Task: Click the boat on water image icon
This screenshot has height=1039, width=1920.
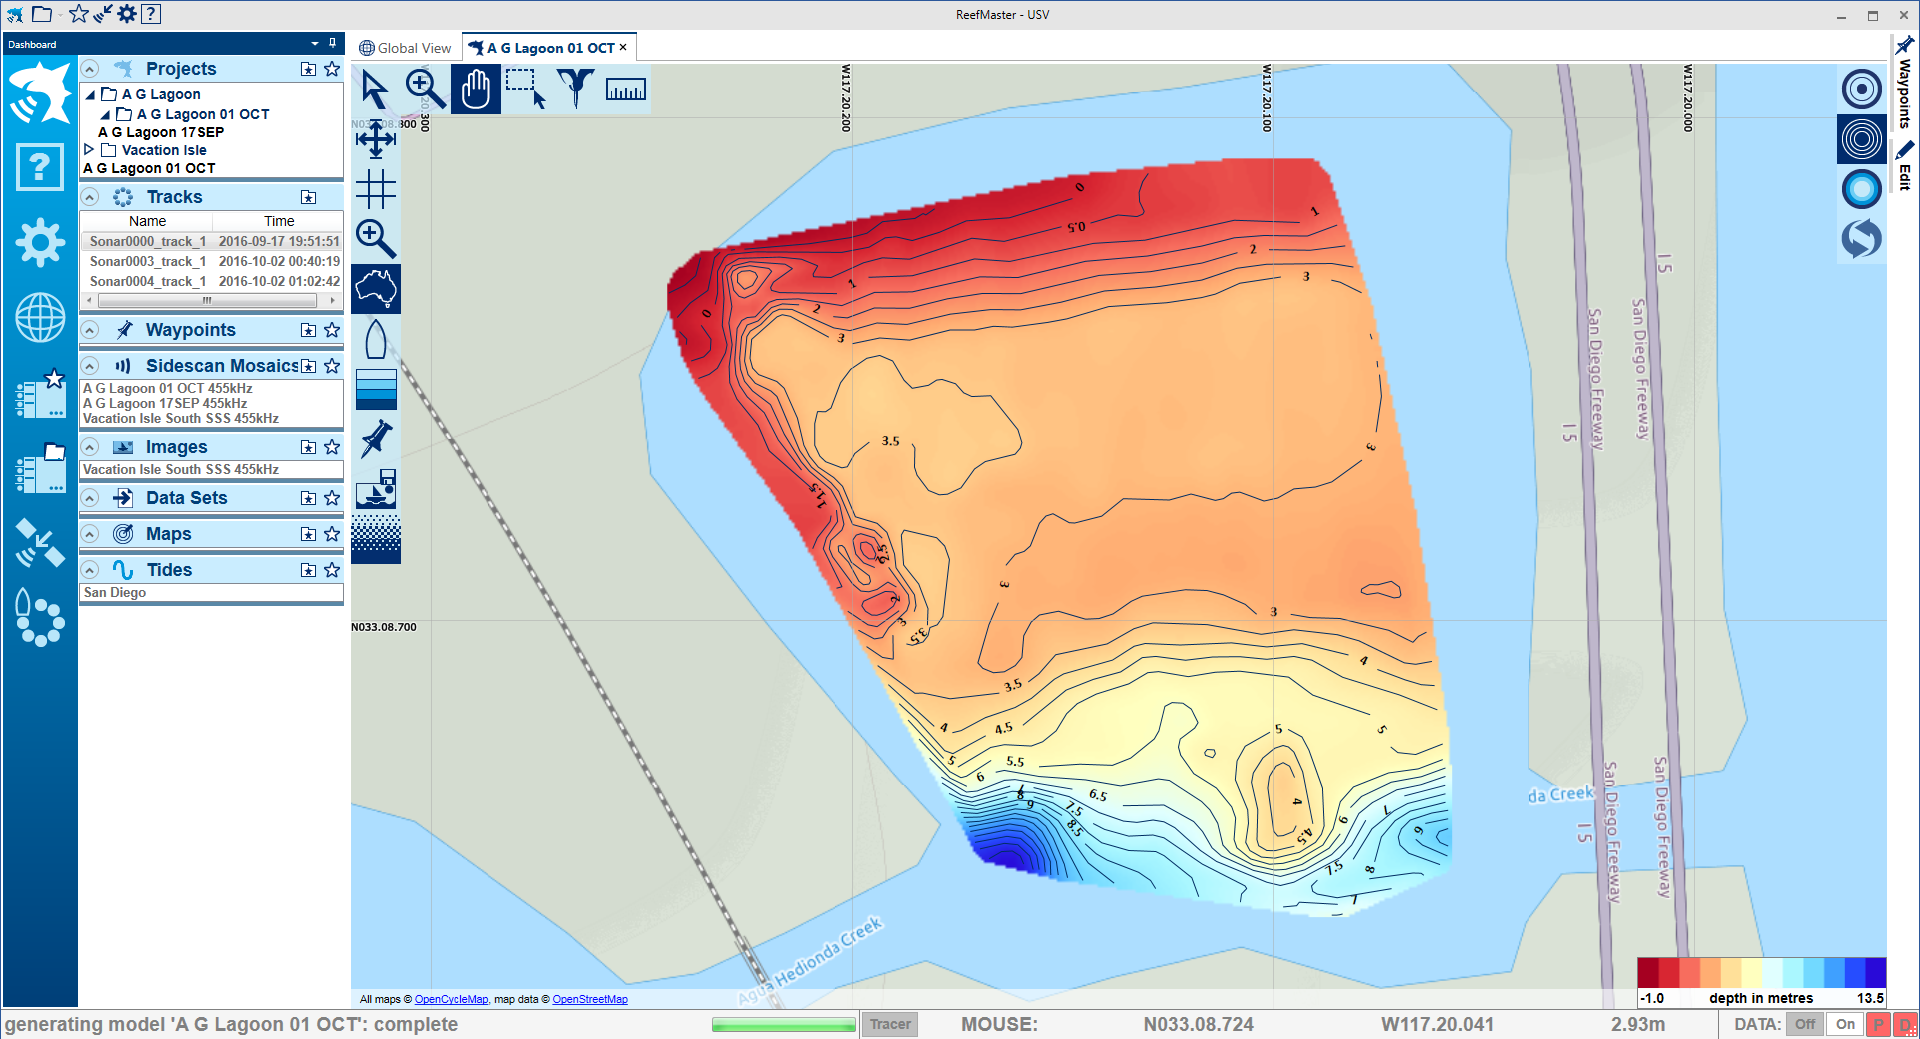Action: [376, 489]
